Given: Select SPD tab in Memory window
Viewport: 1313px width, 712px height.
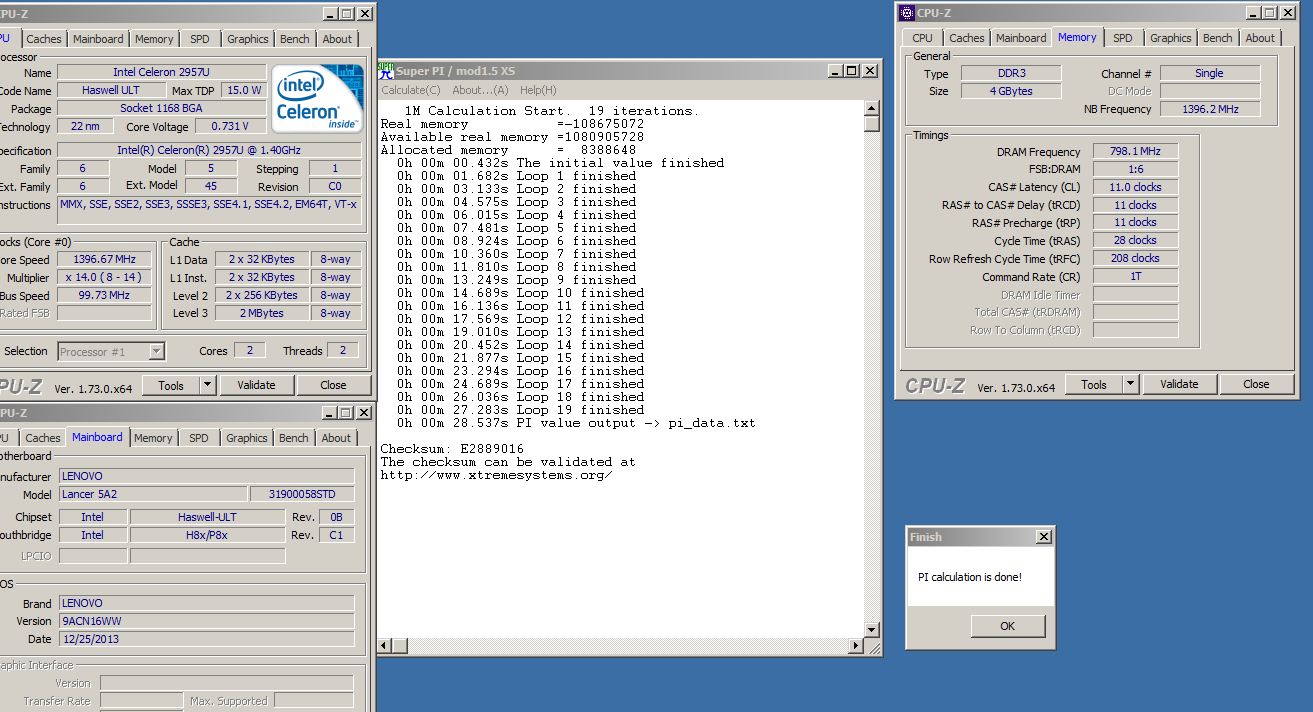Looking at the screenshot, I should (1123, 38).
